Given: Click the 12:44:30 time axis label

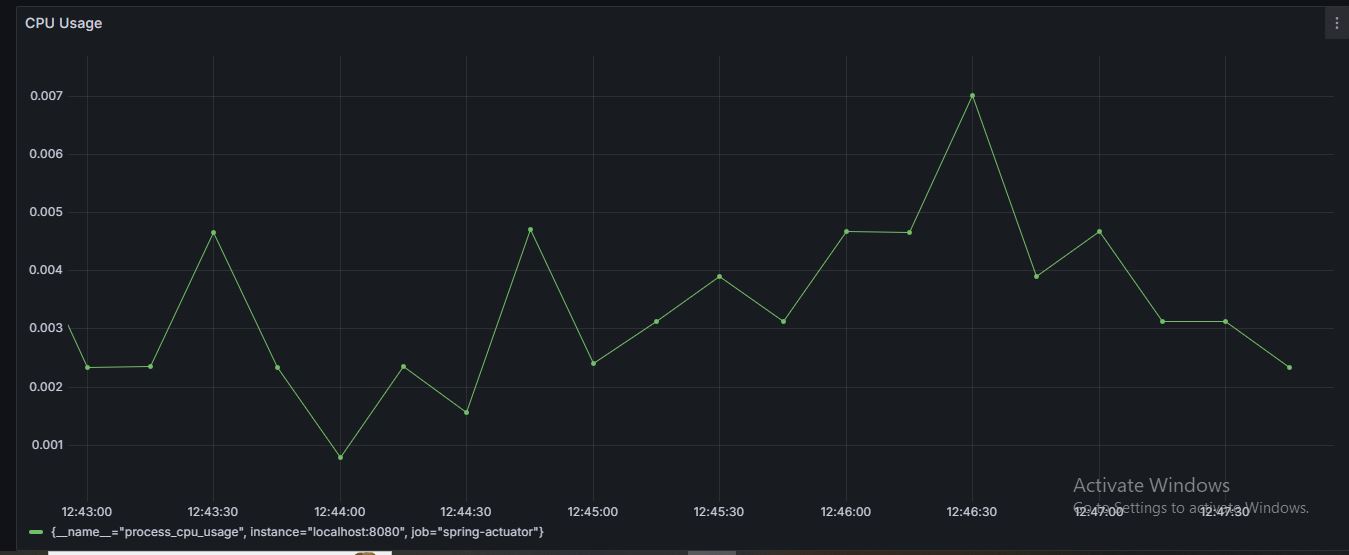Looking at the screenshot, I should pos(466,511).
